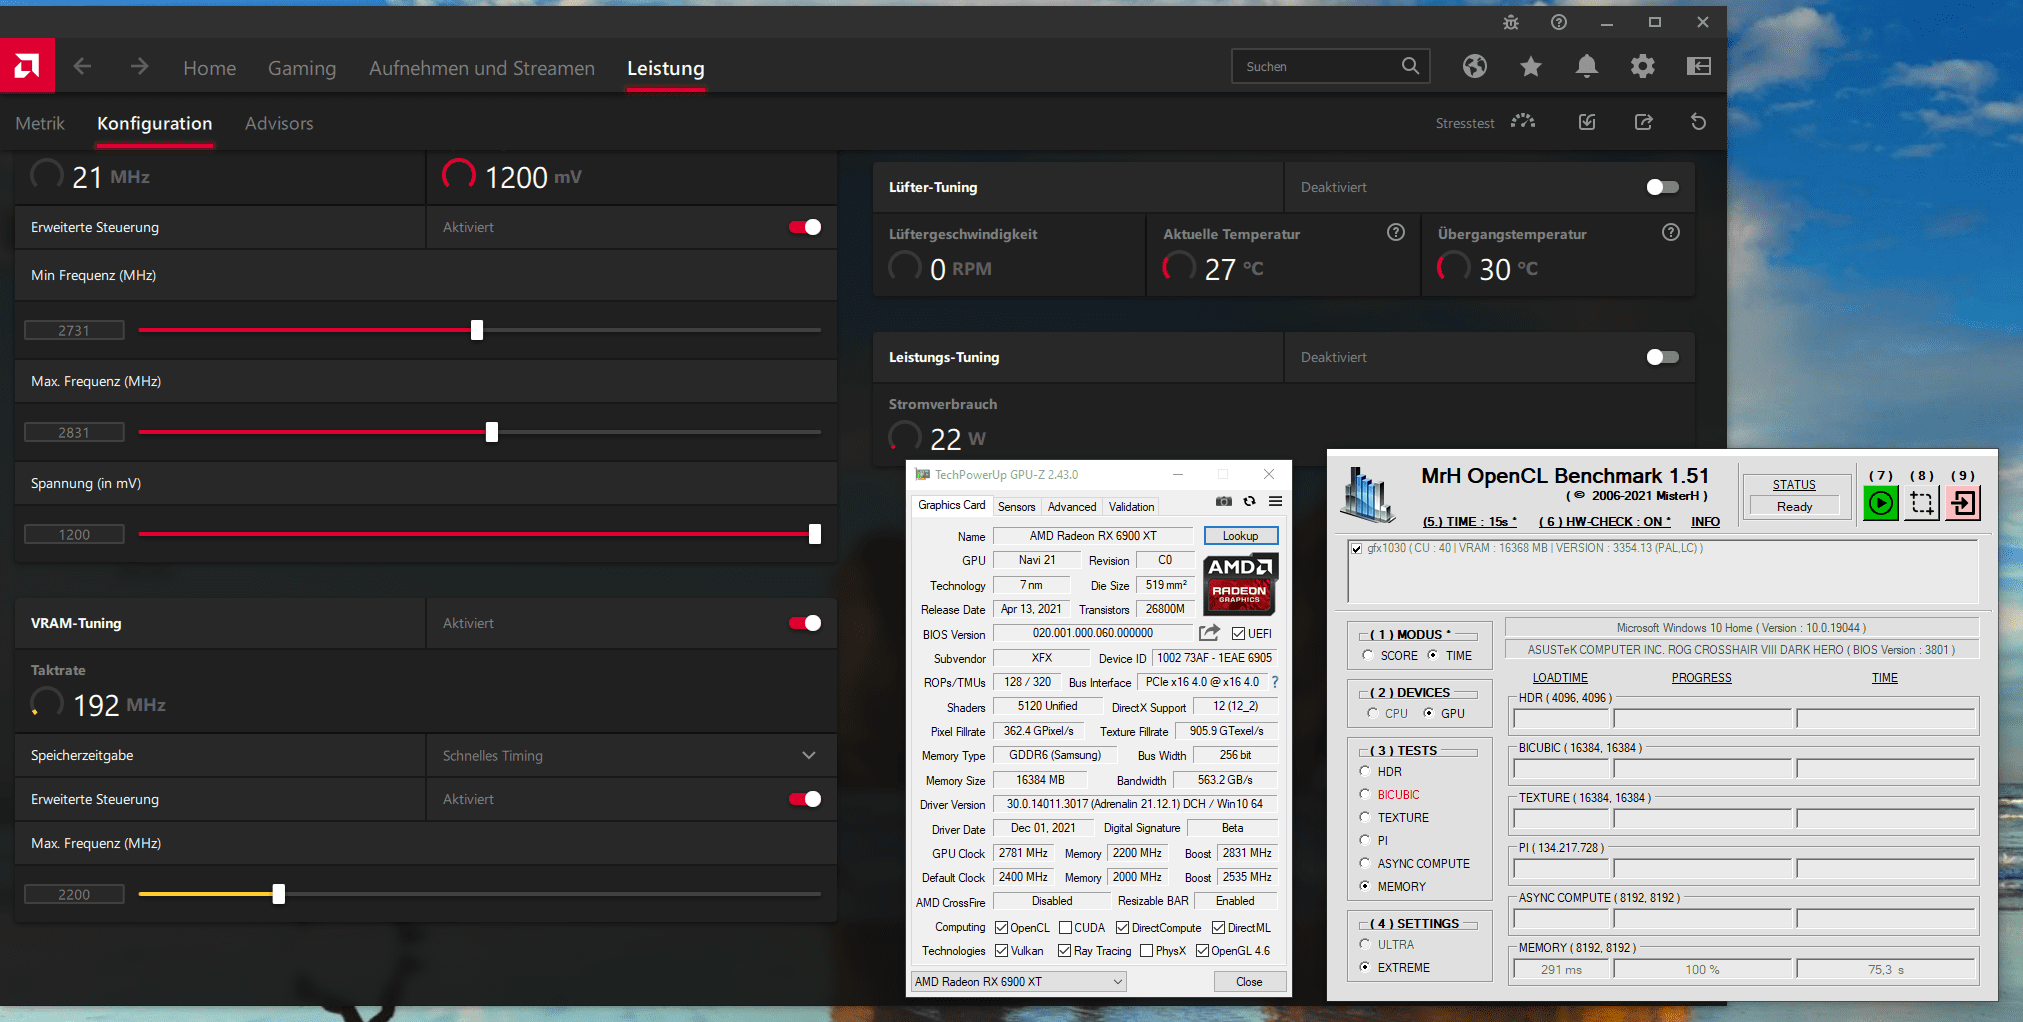Click the VRAM Max. Frequenz slider handle
The image size is (2023, 1022).
[x=279, y=894]
